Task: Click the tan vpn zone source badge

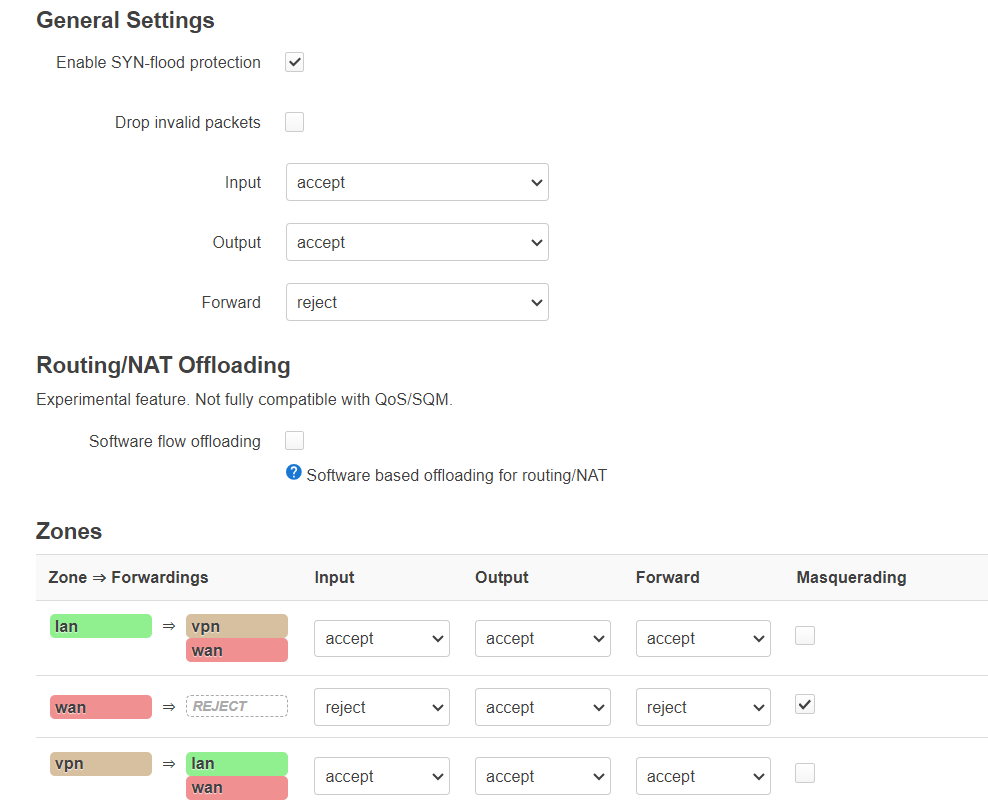Action: click(x=101, y=763)
